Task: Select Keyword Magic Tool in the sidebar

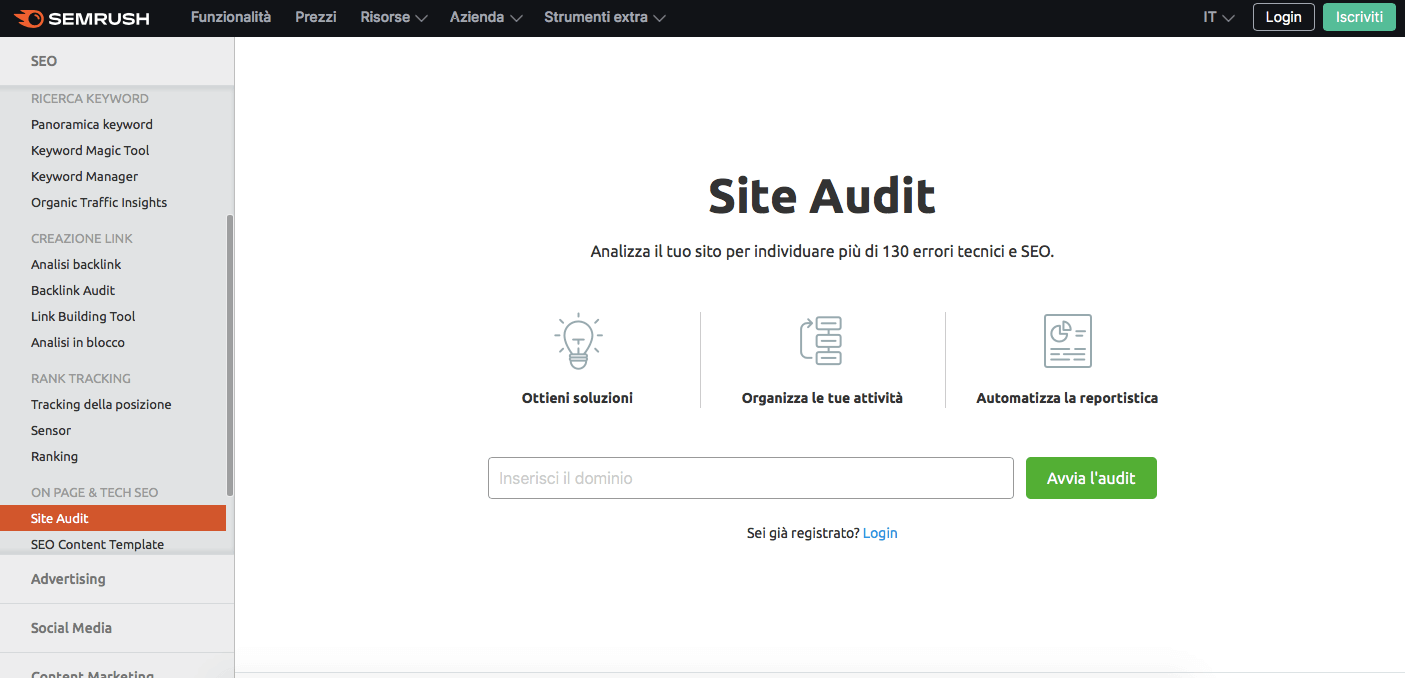Action: (90, 150)
